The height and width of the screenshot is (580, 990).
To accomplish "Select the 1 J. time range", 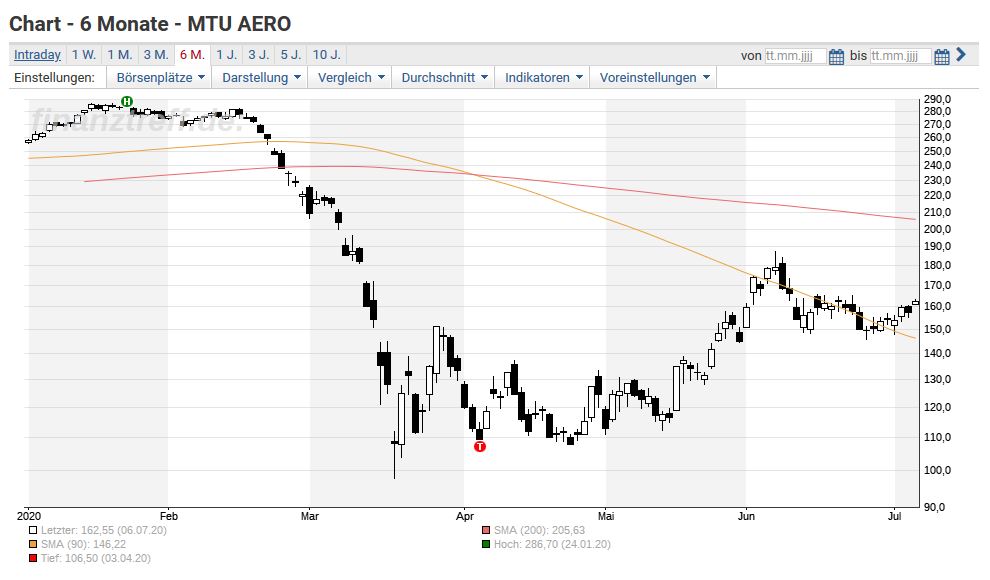I will [227, 55].
